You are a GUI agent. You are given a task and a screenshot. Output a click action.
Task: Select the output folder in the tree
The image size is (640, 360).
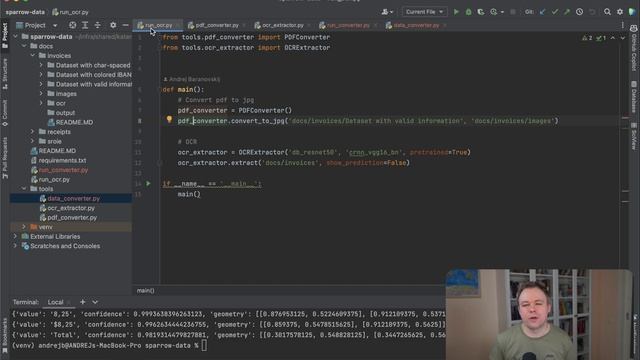click(65, 113)
